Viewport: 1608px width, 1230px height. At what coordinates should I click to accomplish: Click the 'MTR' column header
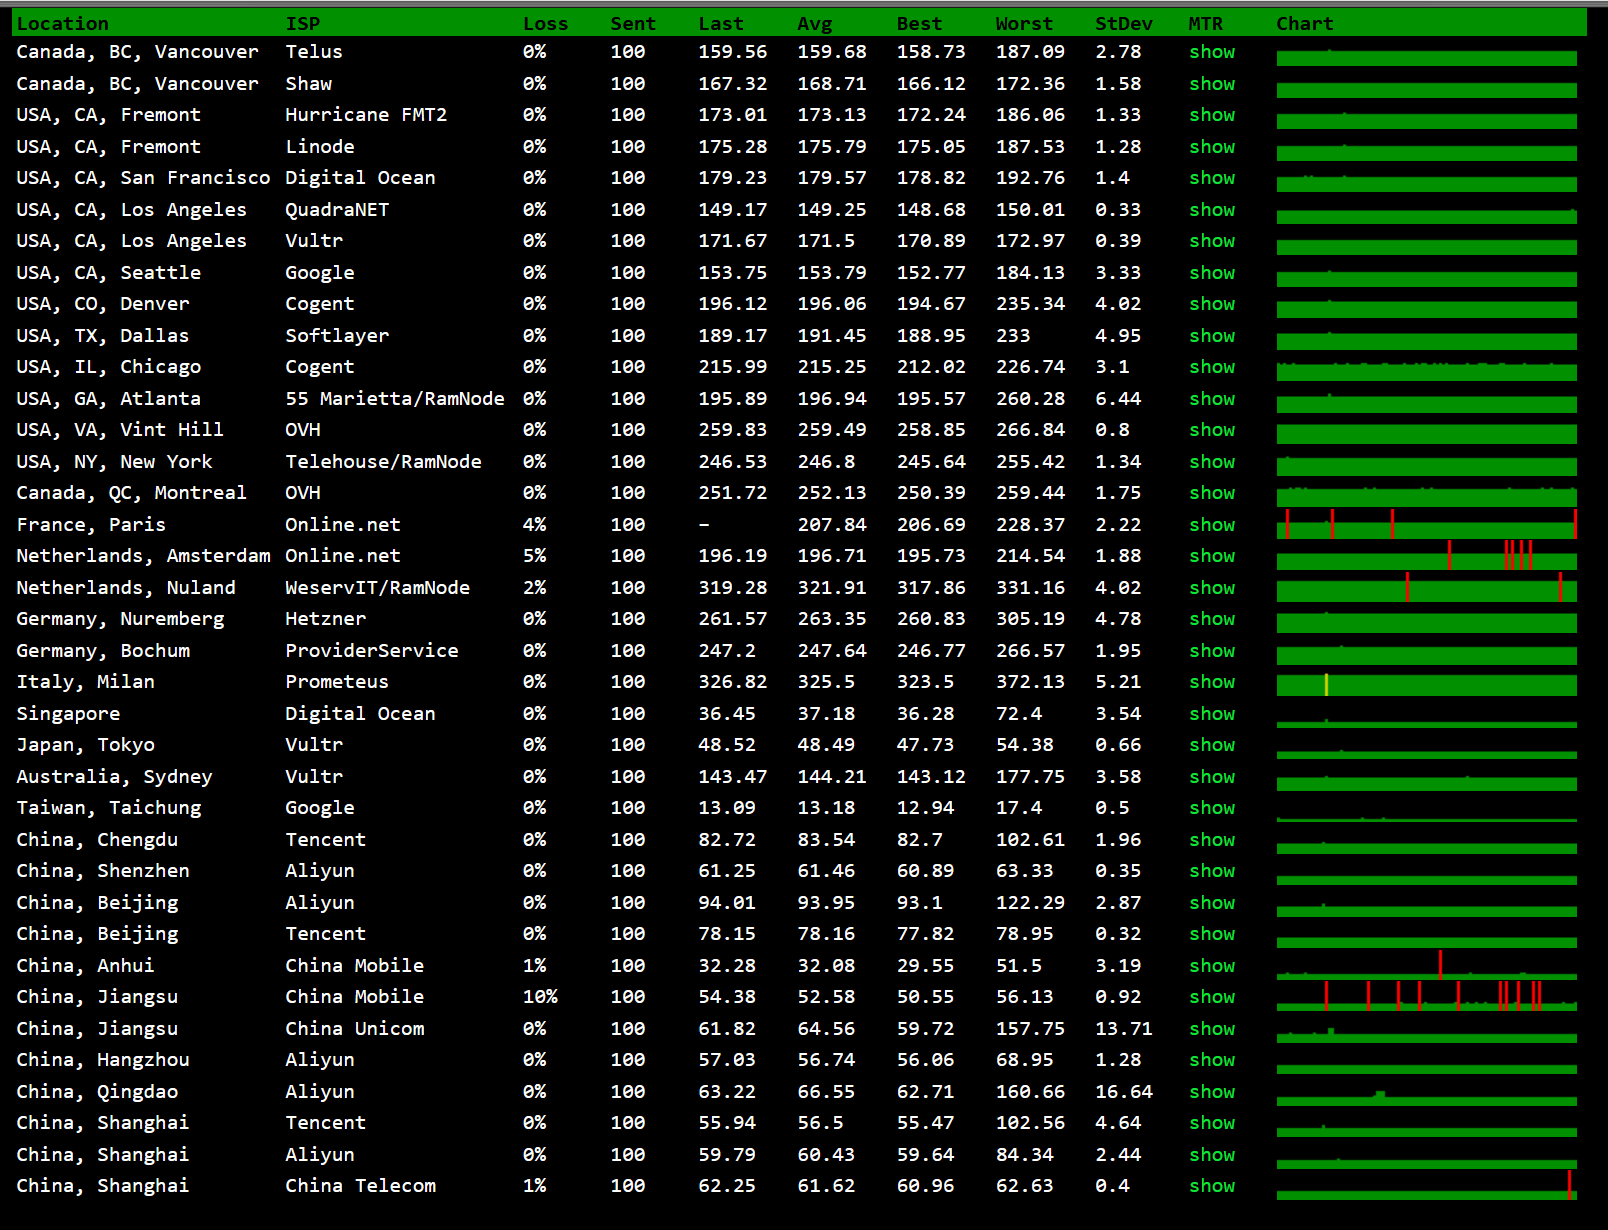point(1206,24)
